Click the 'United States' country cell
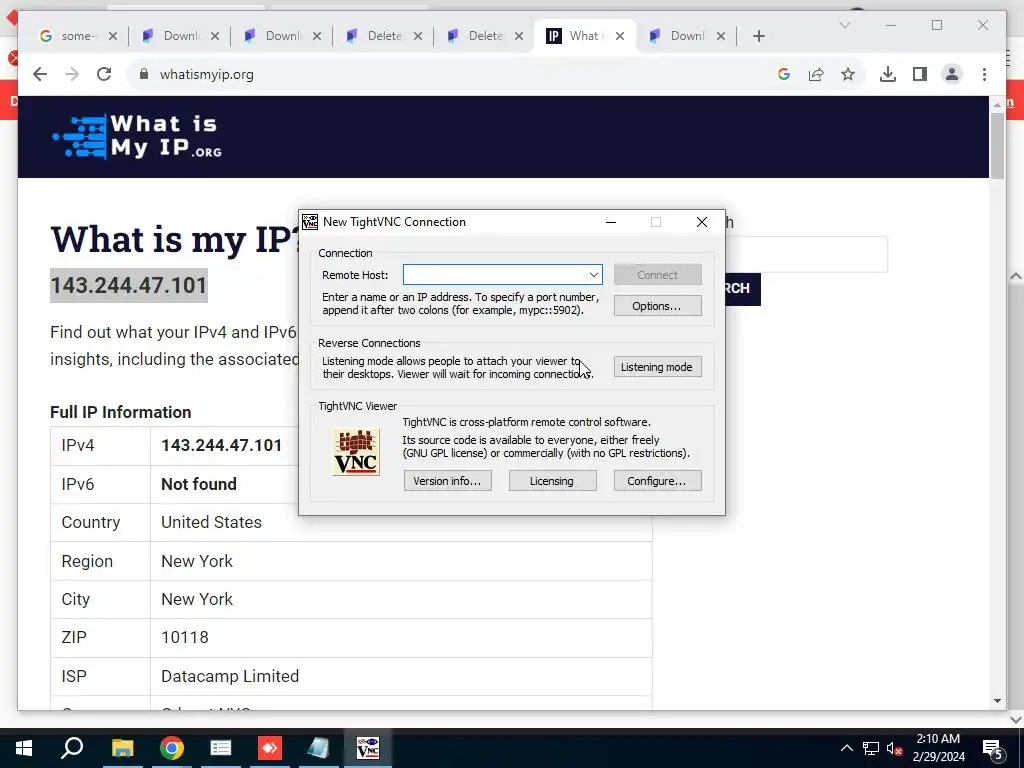1024x768 pixels. click(x=211, y=522)
